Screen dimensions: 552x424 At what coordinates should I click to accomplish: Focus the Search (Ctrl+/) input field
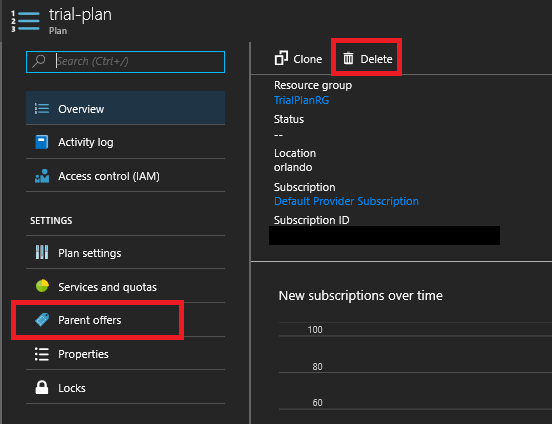[x=125, y=62]
